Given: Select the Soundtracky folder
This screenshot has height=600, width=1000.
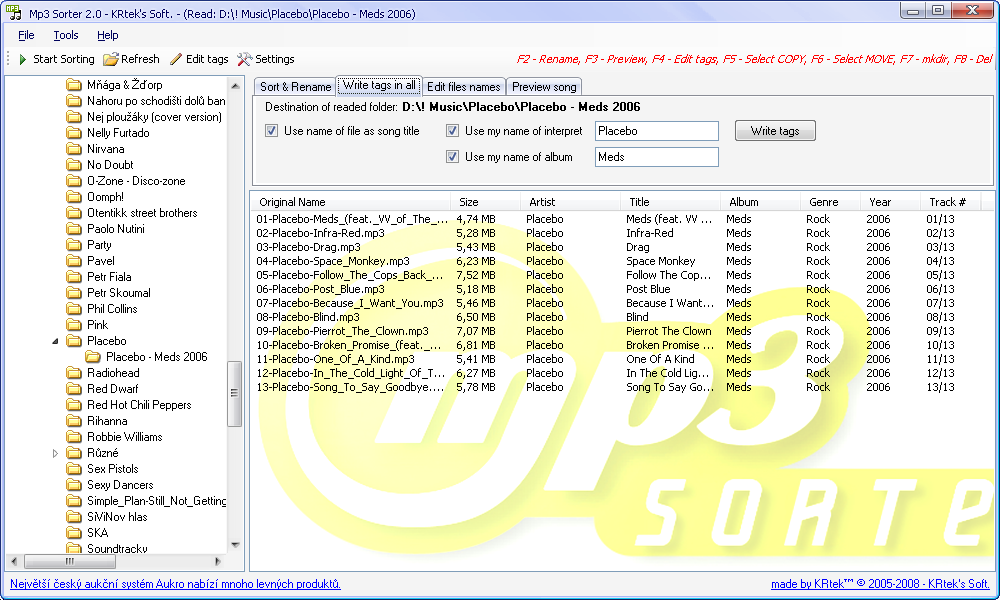Looking at the screenshot, I should click(x=117, y=548).
